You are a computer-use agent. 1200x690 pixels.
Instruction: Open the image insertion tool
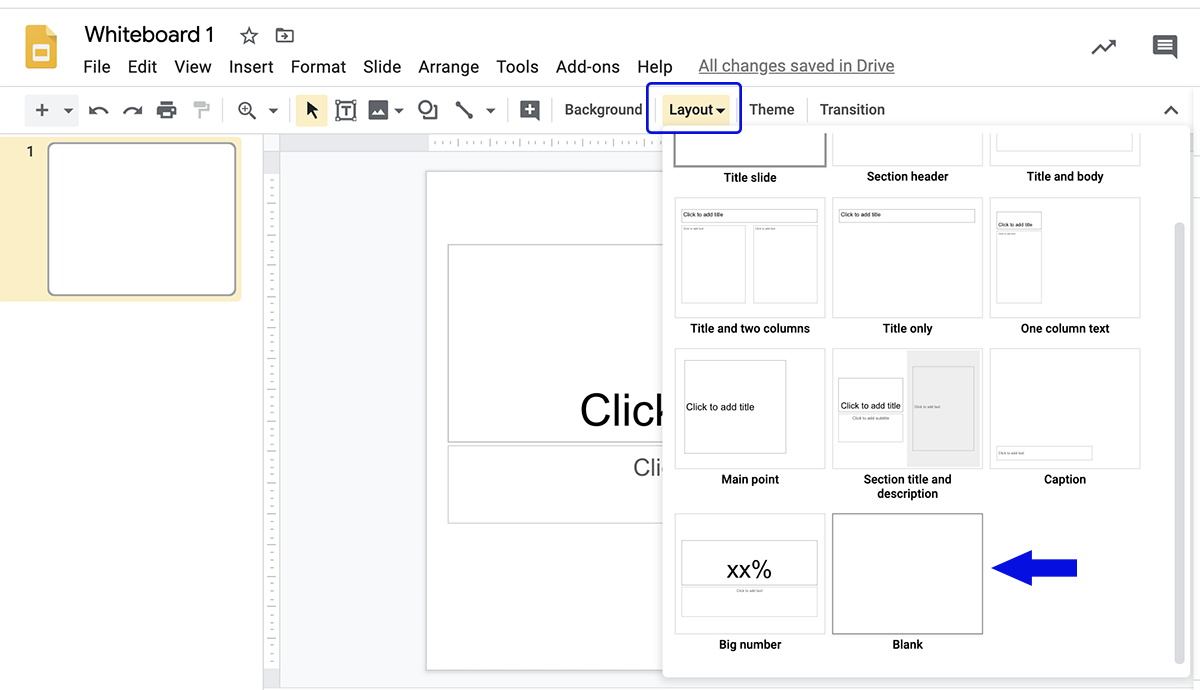pyautogui.click(x=378, y=110)
